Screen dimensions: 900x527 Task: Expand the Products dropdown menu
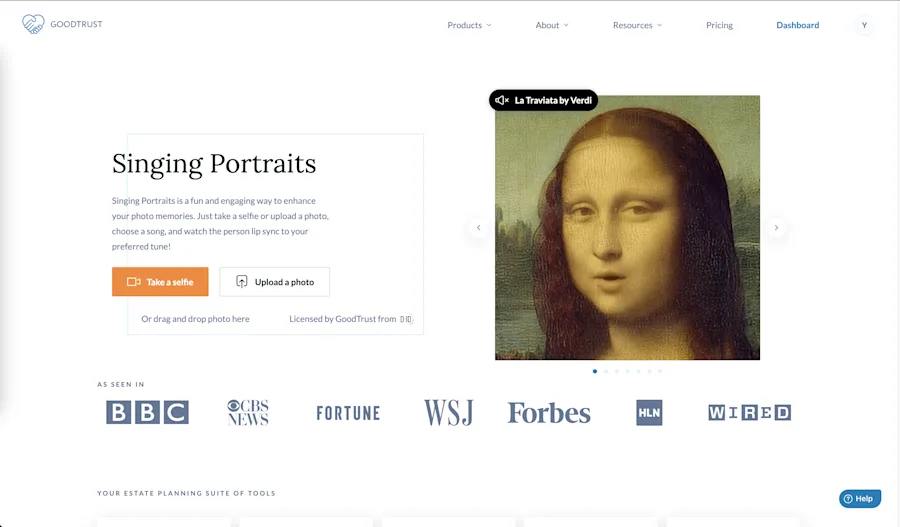(470, 25)
